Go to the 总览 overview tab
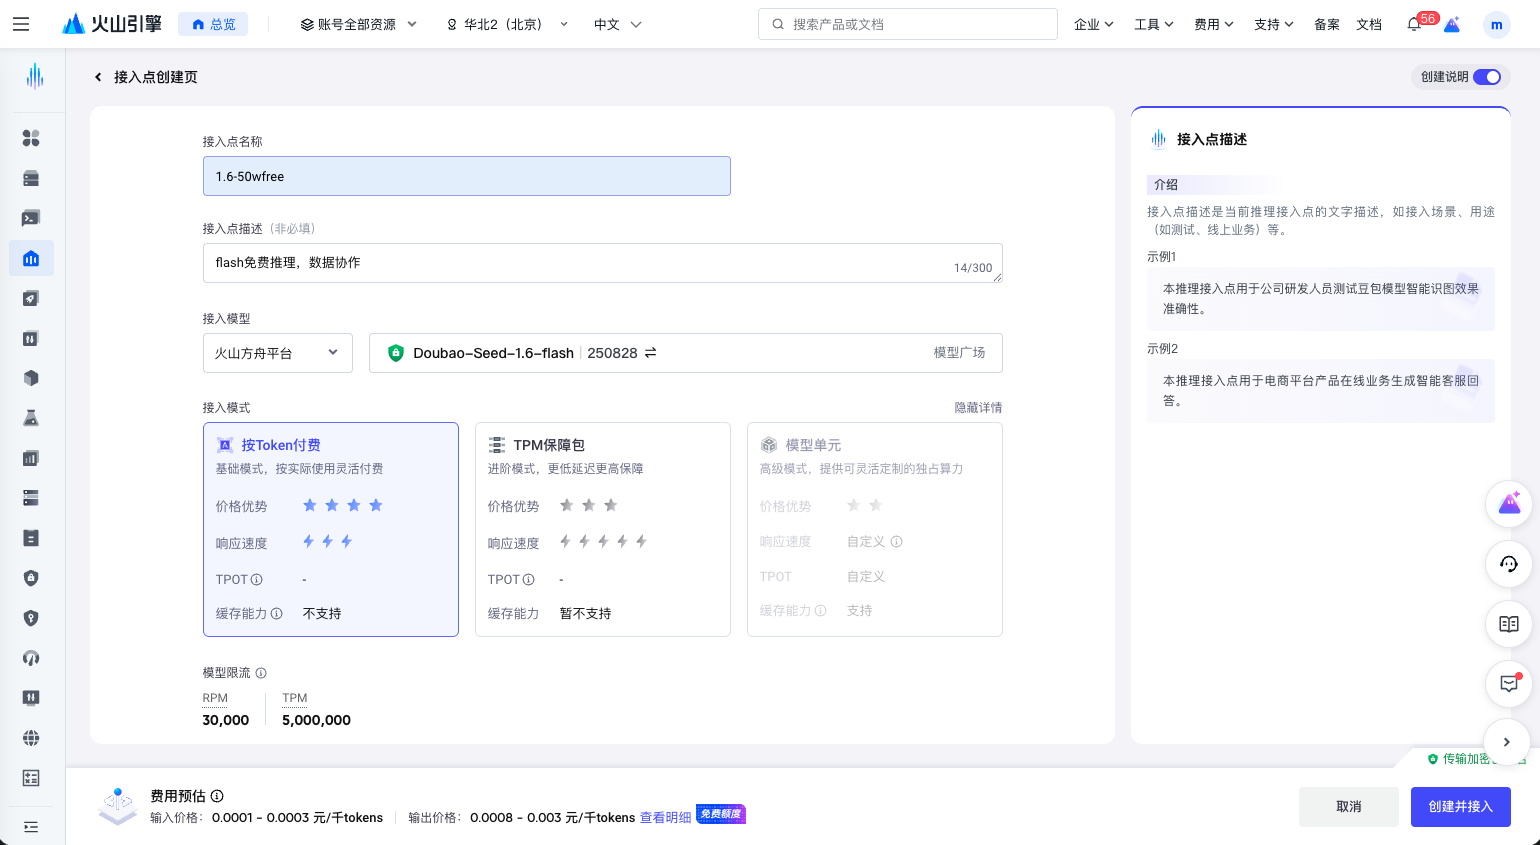 pos(213,24)
